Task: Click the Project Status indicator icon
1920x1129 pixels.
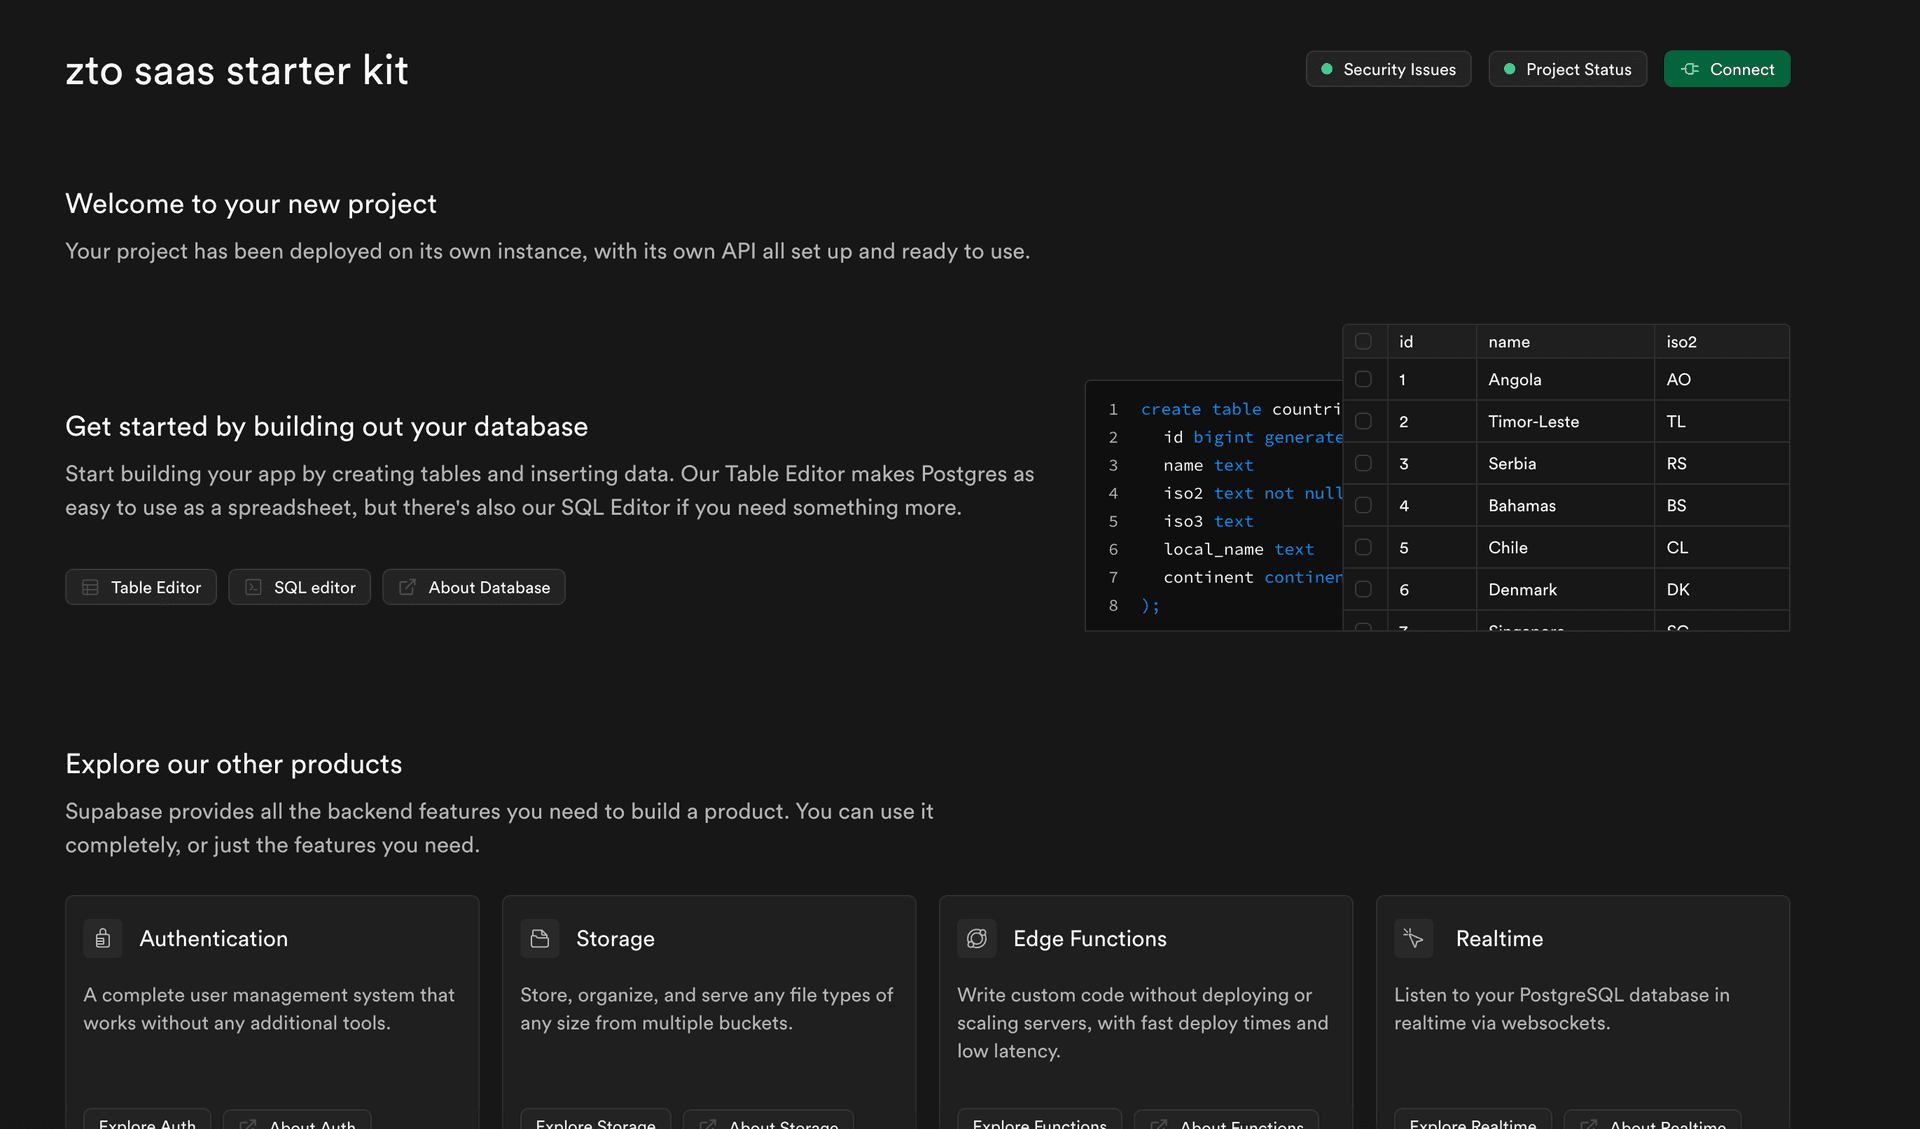Action: [x=1510, y=69]
